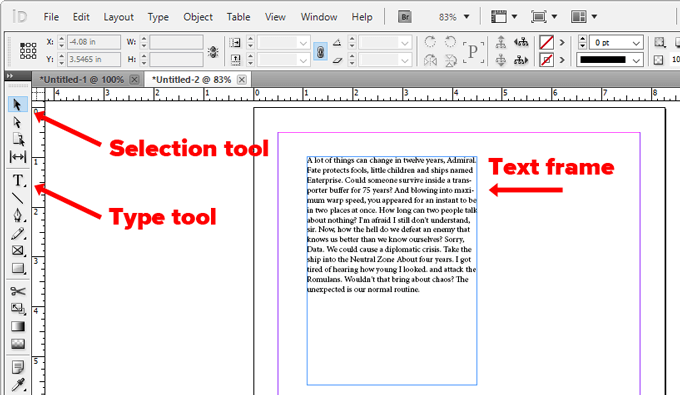Open the 0 pt stroke weight dropdown
The image size is (680, 395).
[x=636, y=43]
